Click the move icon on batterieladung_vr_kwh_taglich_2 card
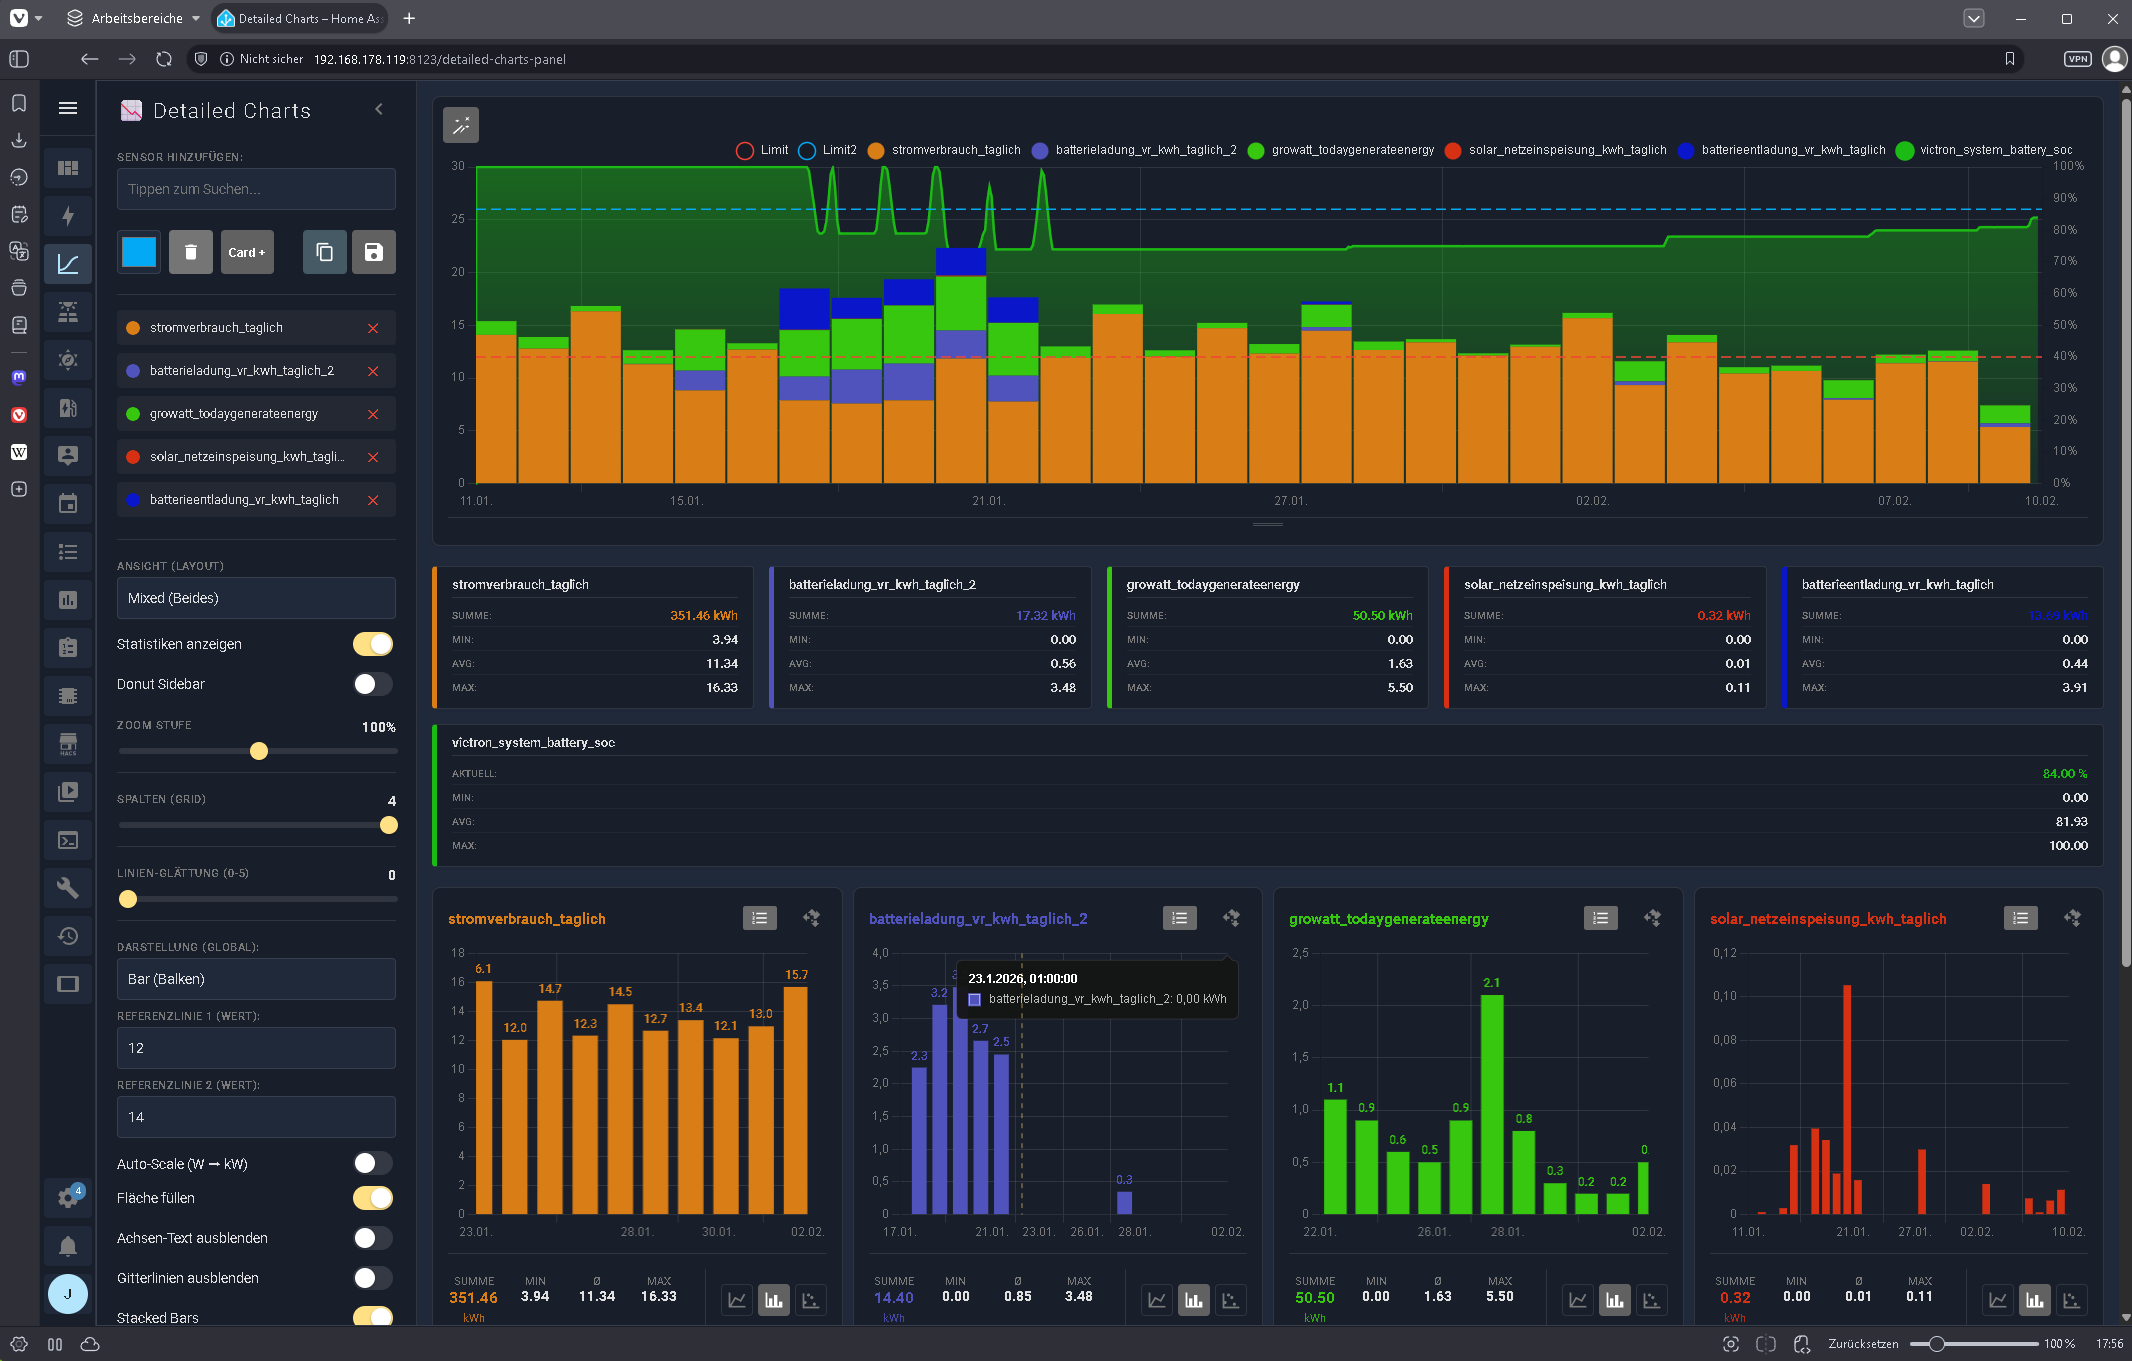This screenshot has width=2132, height=1361. click(x=1231, y=918)
